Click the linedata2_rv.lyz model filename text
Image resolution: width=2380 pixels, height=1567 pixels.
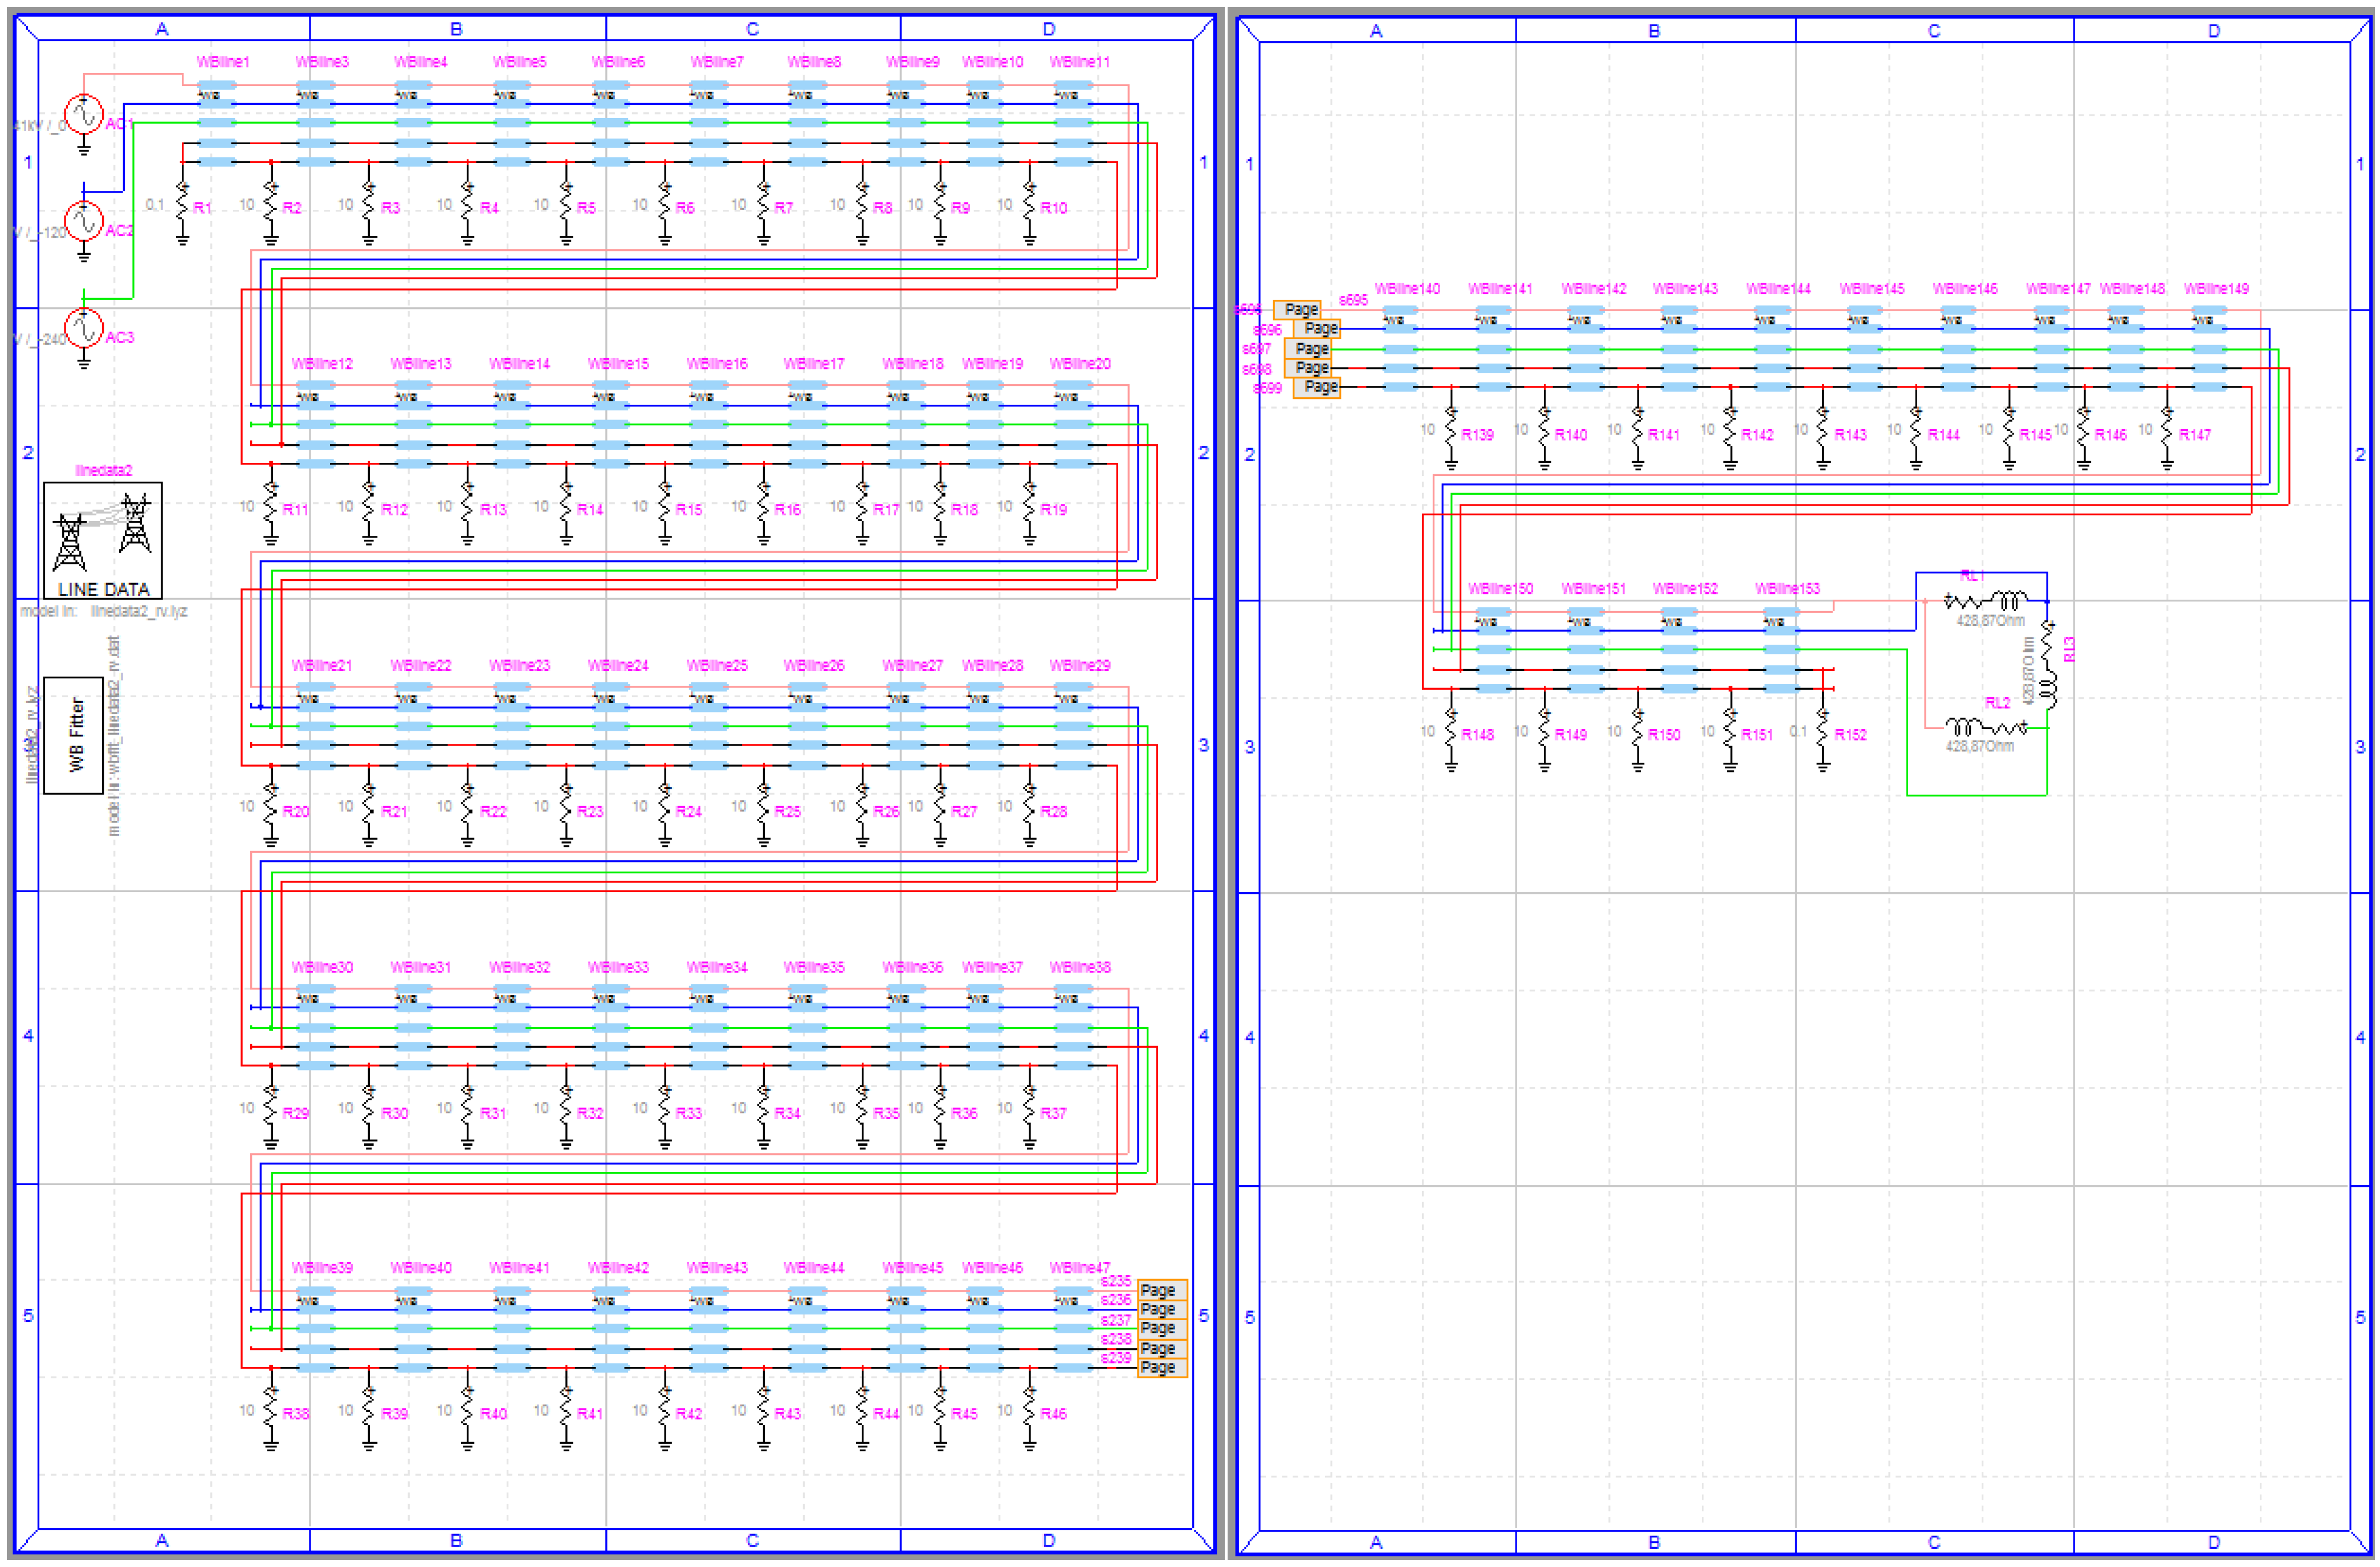coord(138,611)
